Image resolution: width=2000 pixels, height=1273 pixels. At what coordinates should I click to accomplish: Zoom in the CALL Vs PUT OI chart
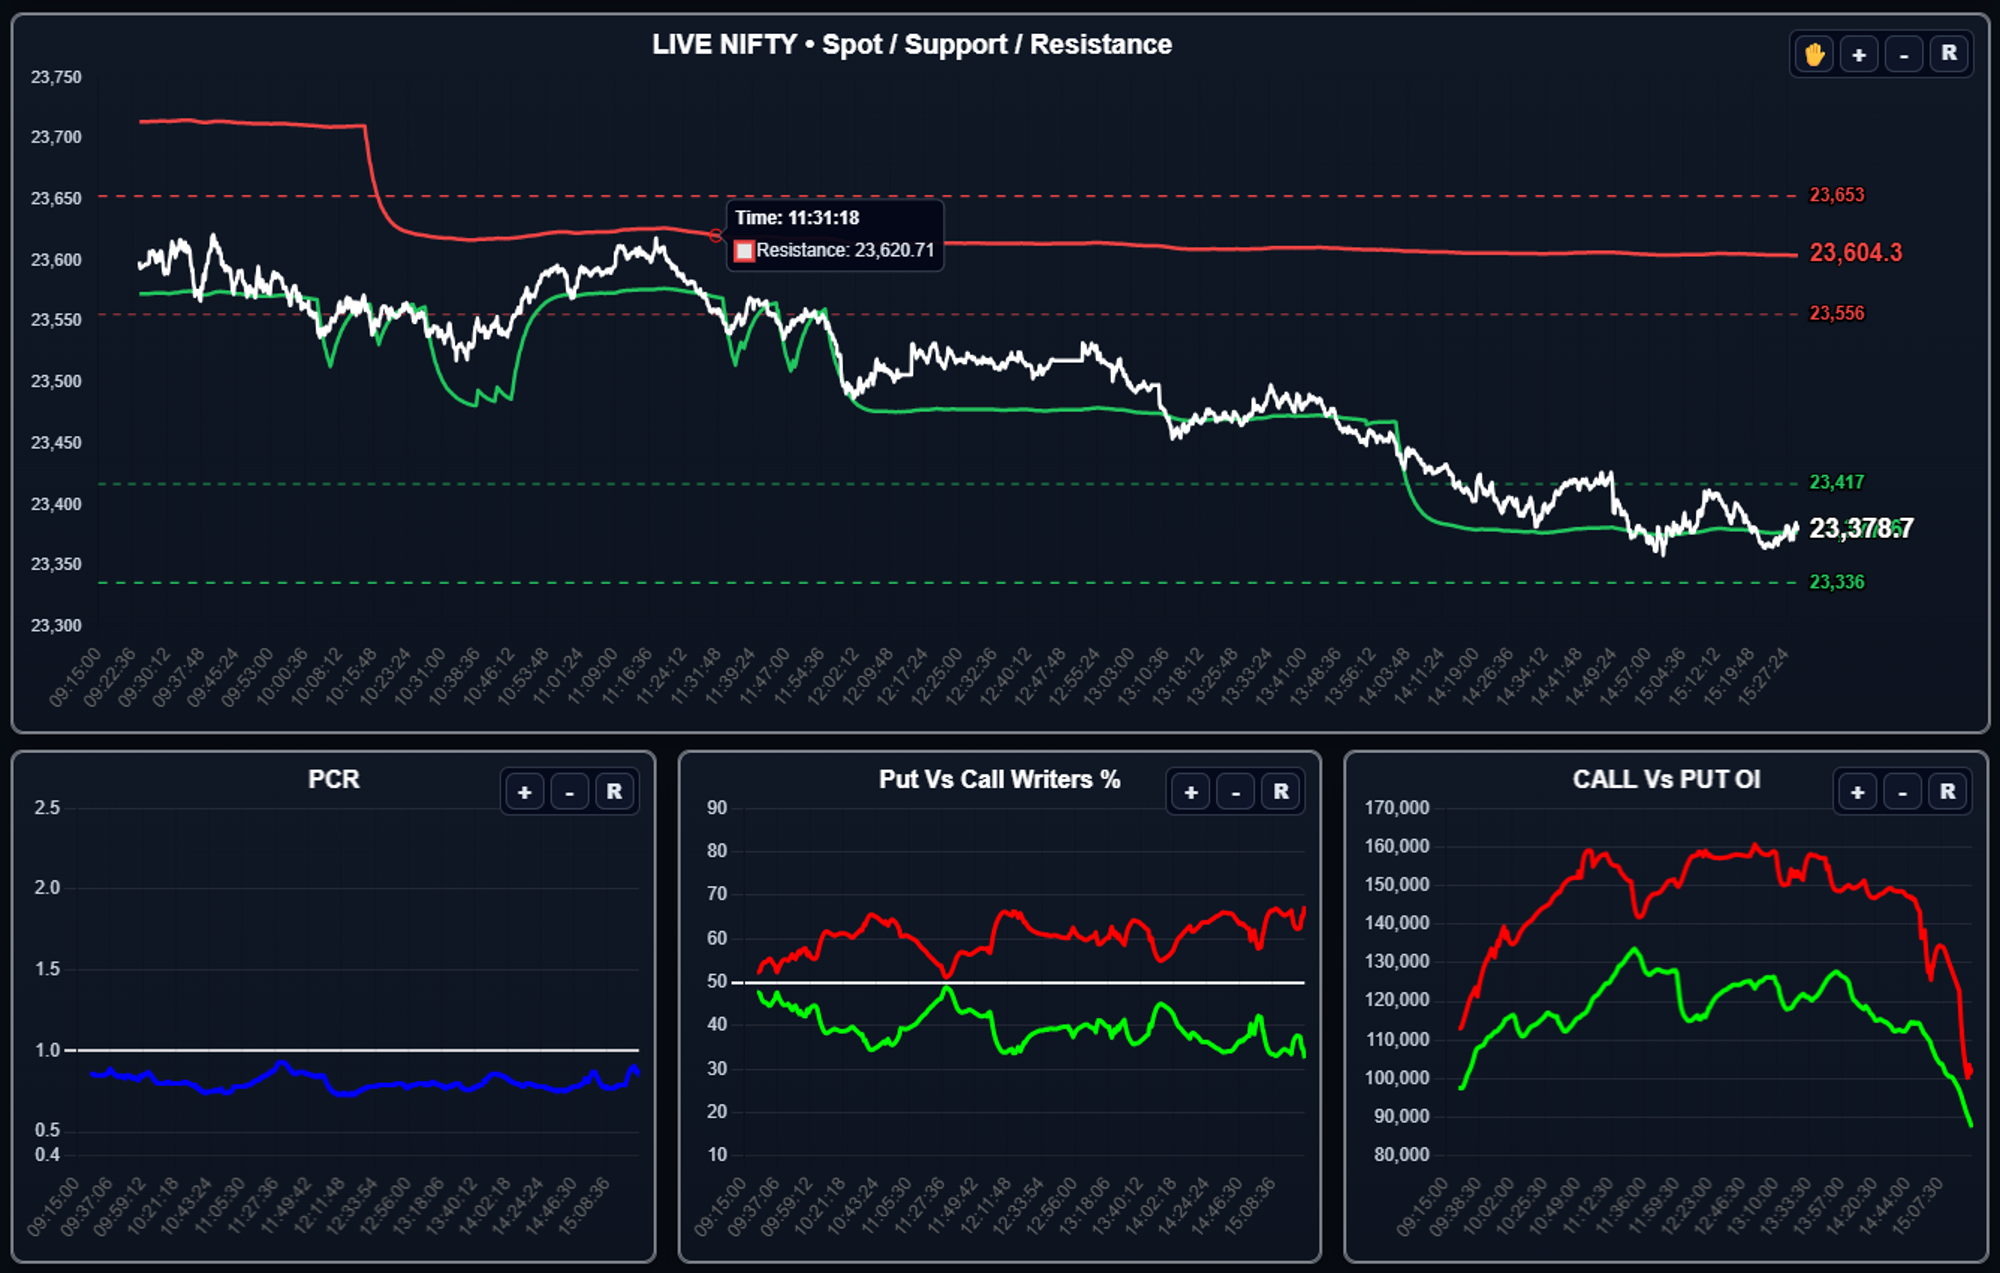pos(1858,792)
